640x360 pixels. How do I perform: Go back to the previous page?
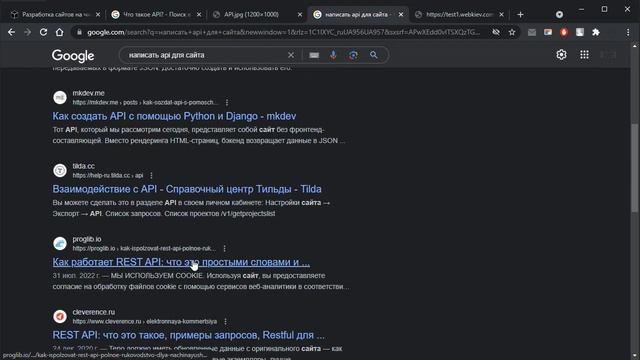click(x=11, y=32)
